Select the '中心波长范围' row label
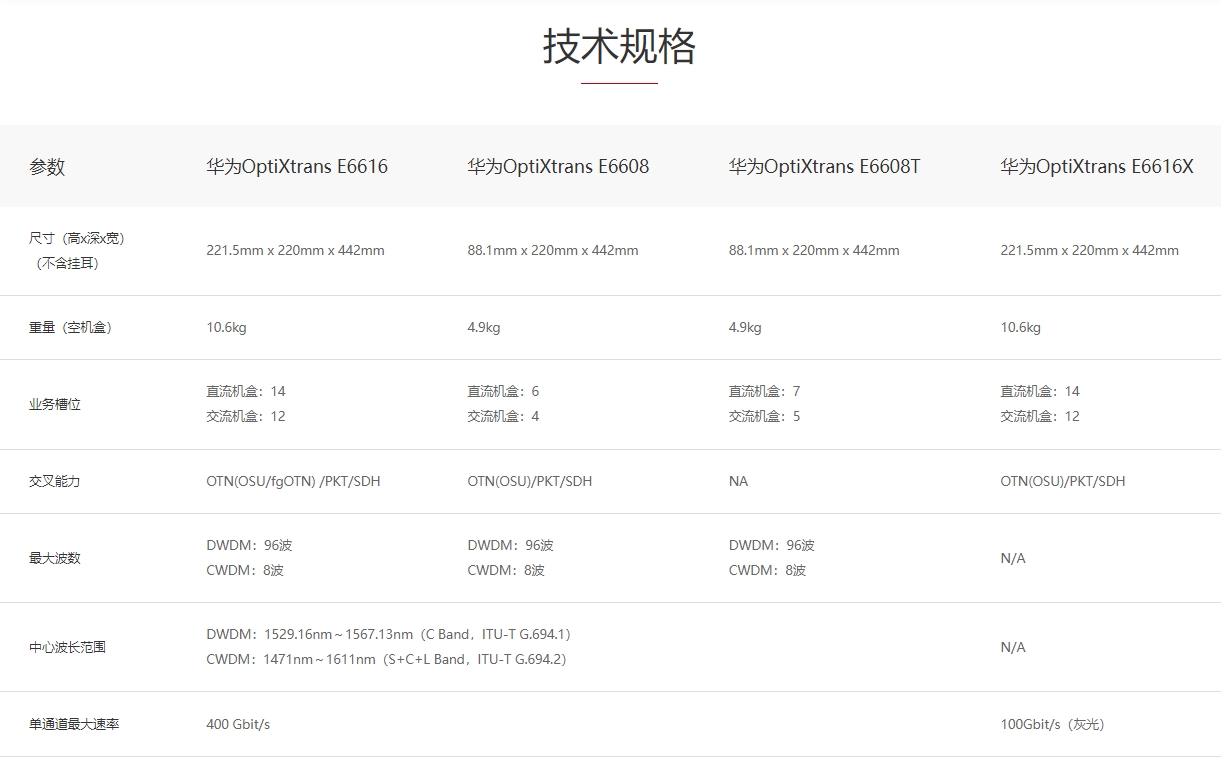1221x761 pixels. tap(67, 648)
